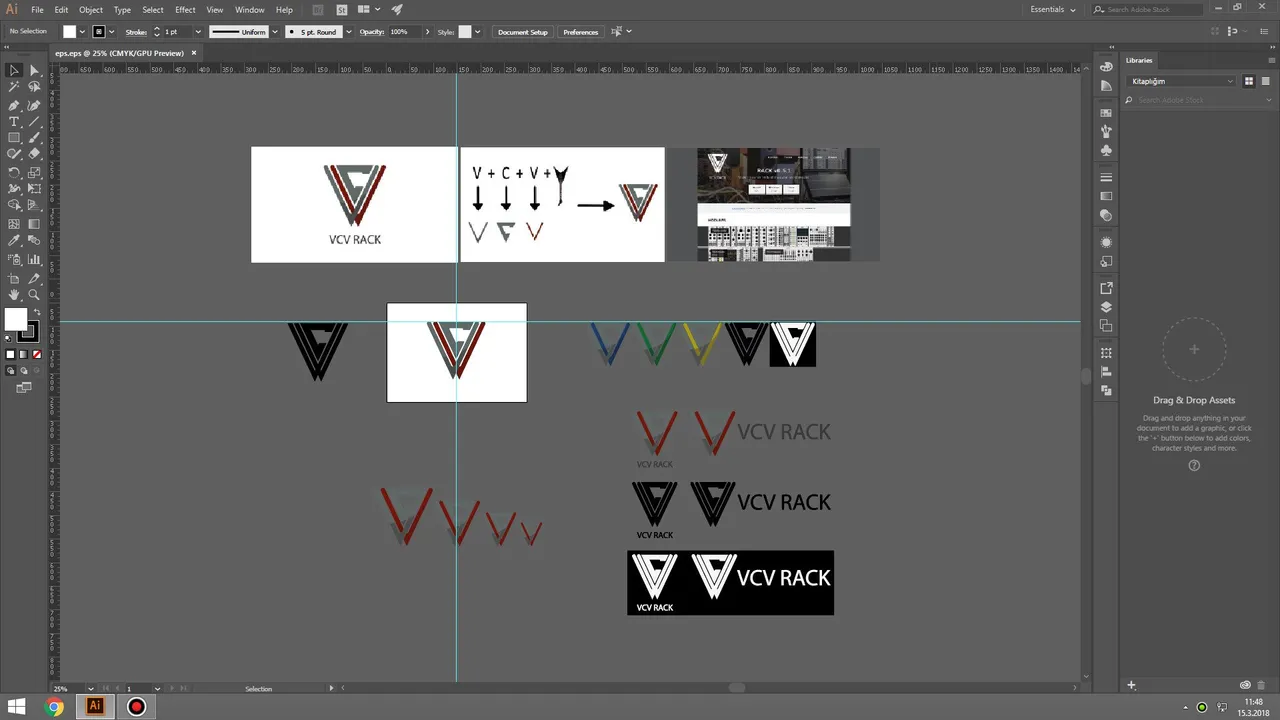Select the Scale tool
Viewport: 1280px width, 720px height.
[x=34, y=172]
